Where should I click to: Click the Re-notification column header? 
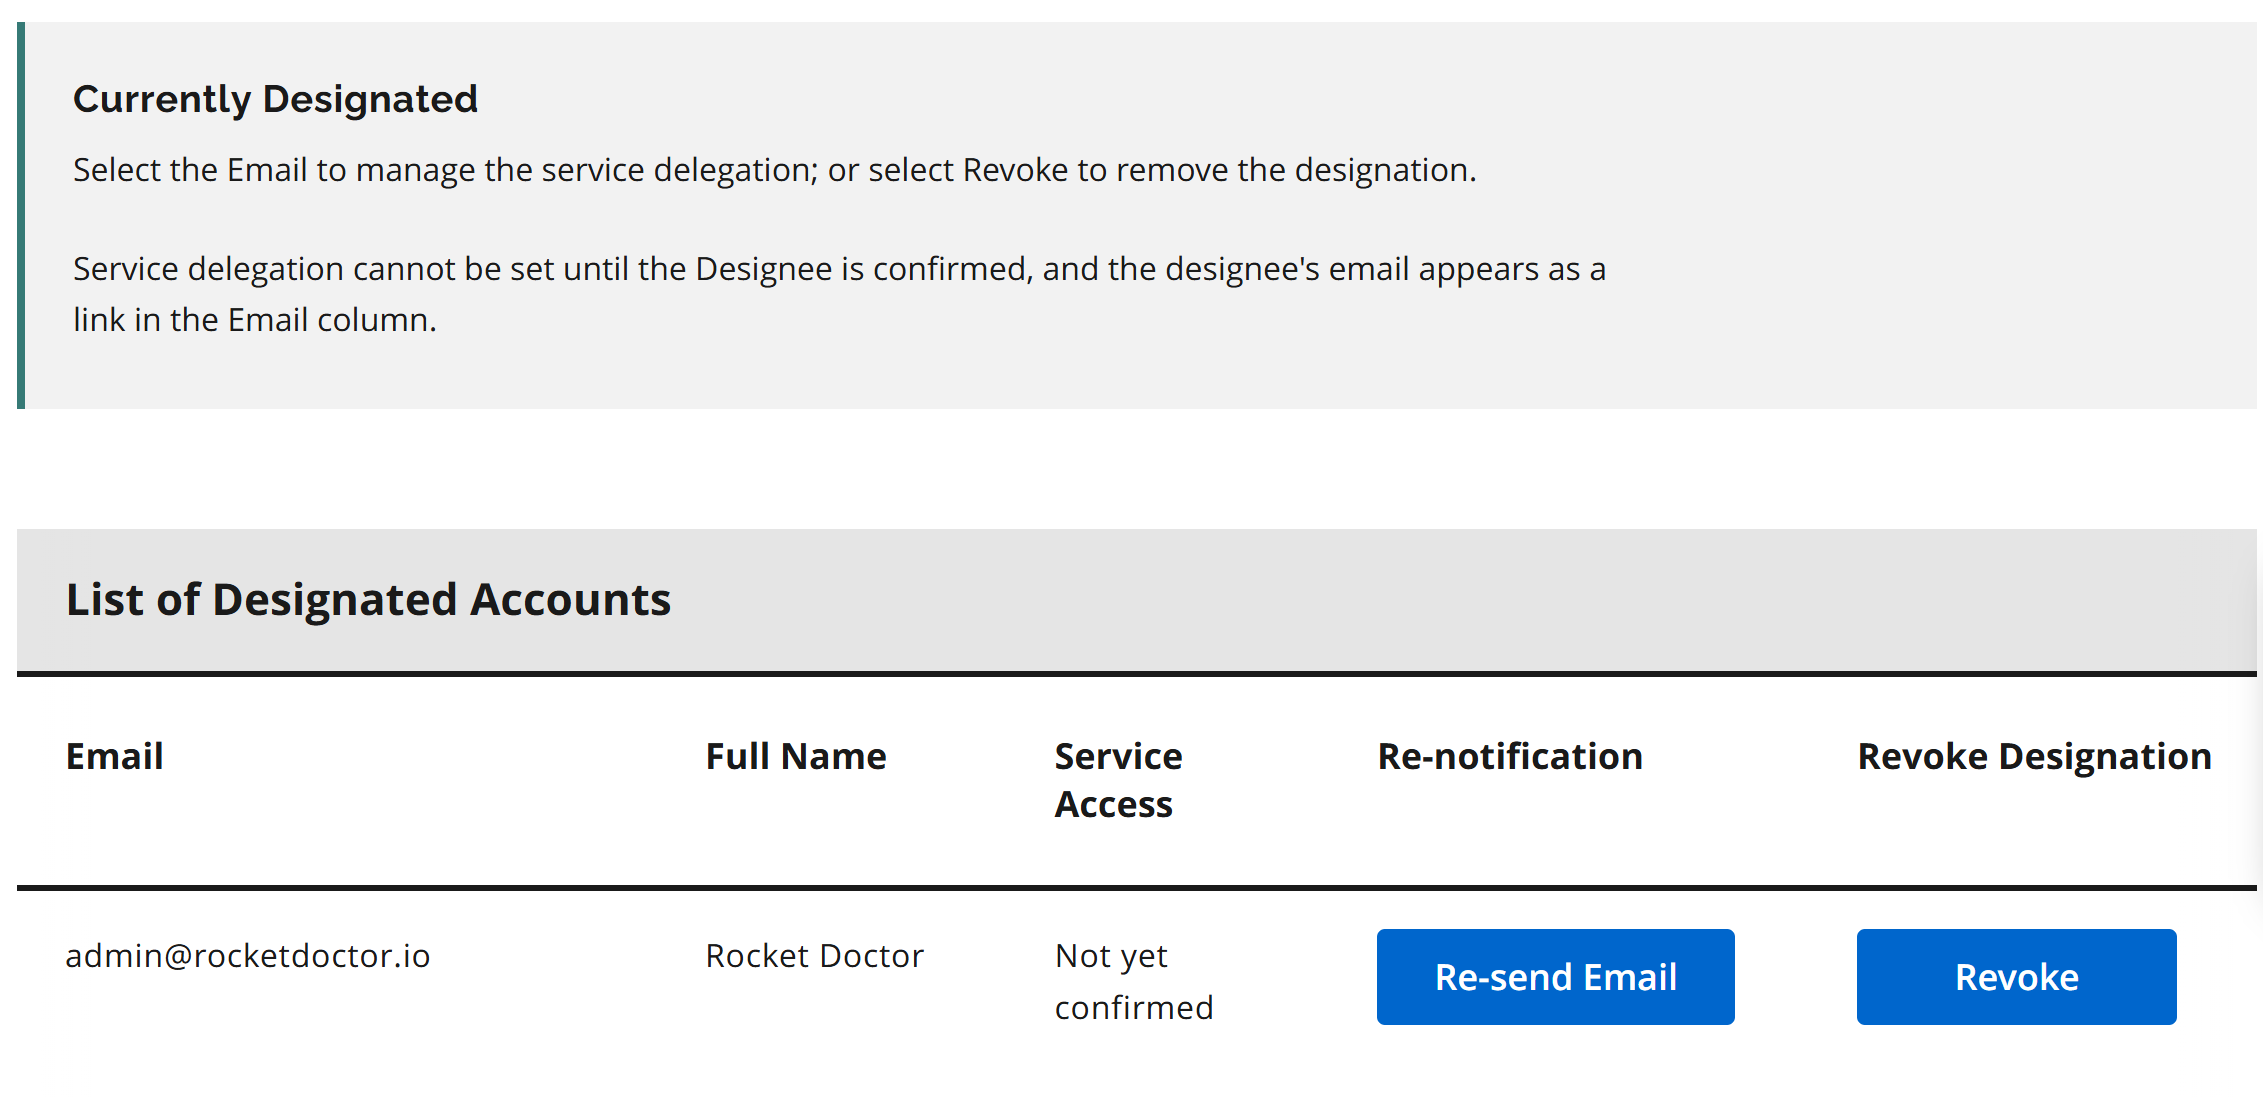pos(1510,756)
